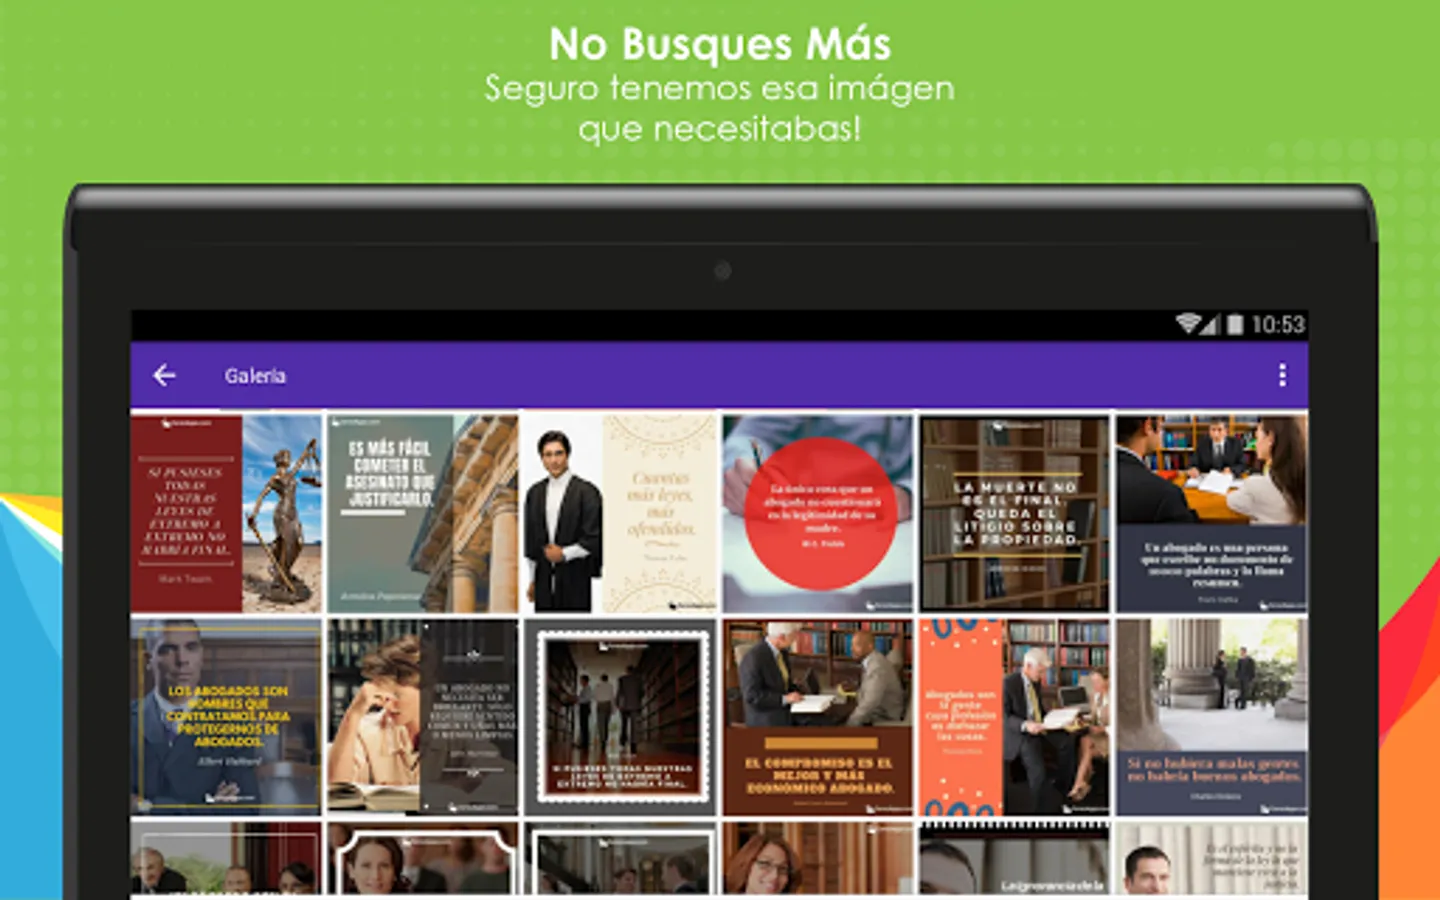Image resolution: width=1440 pixels, height=900 pixels.
Task: Open the 'Un abogado es una persona' image
Action: [x=1212, y=514]
